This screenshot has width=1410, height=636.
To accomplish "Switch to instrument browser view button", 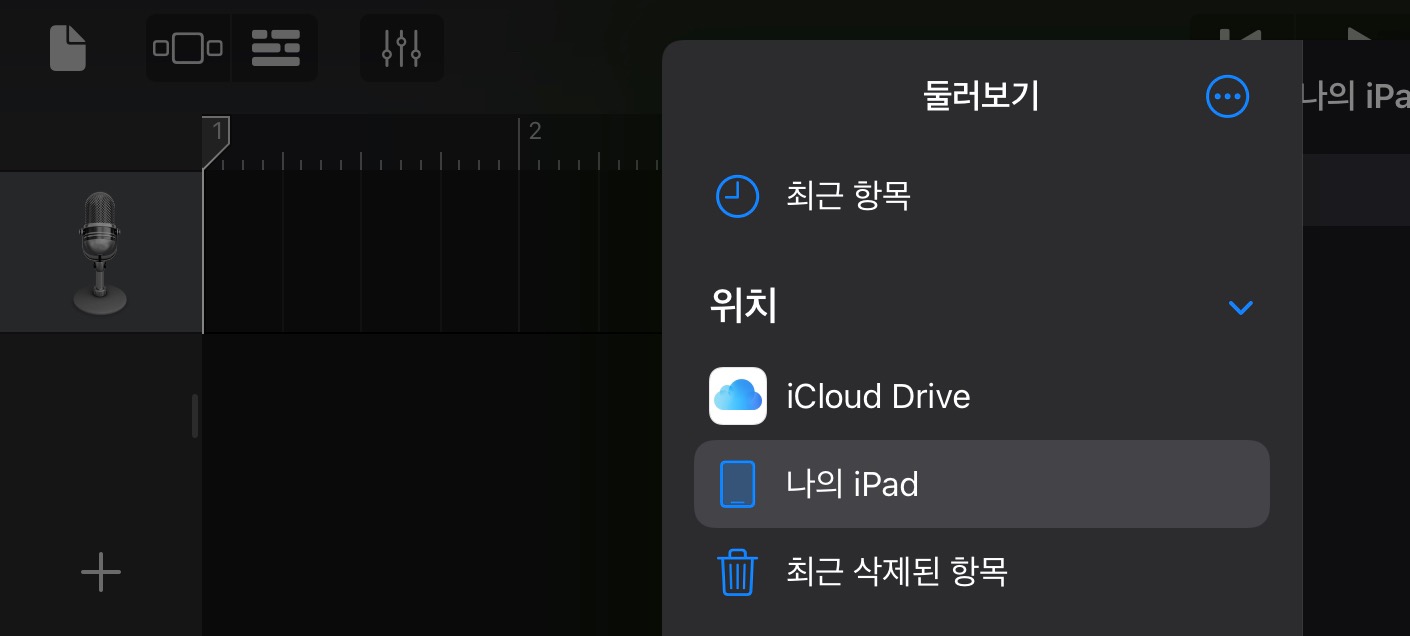I will (188, 48).
